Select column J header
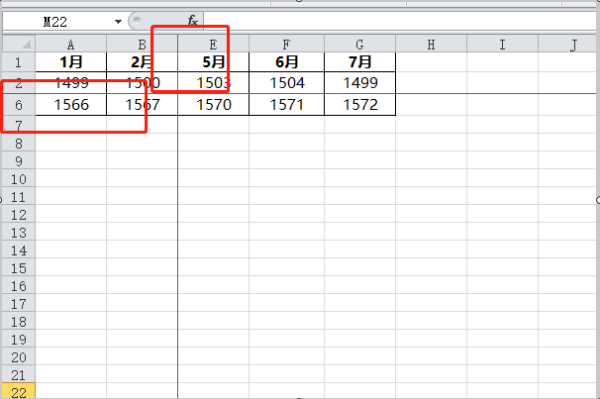The width and height of the screenshot is (600, 399). coord(569,44)
